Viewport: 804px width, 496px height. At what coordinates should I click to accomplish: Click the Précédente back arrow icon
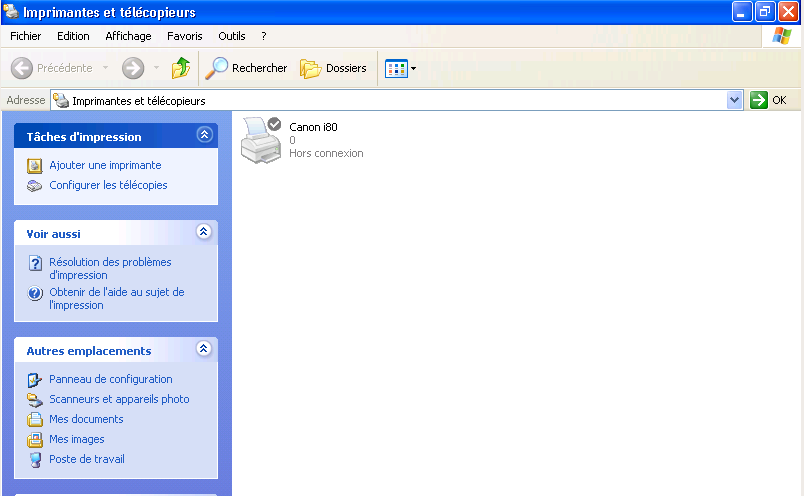pos(22,68)
